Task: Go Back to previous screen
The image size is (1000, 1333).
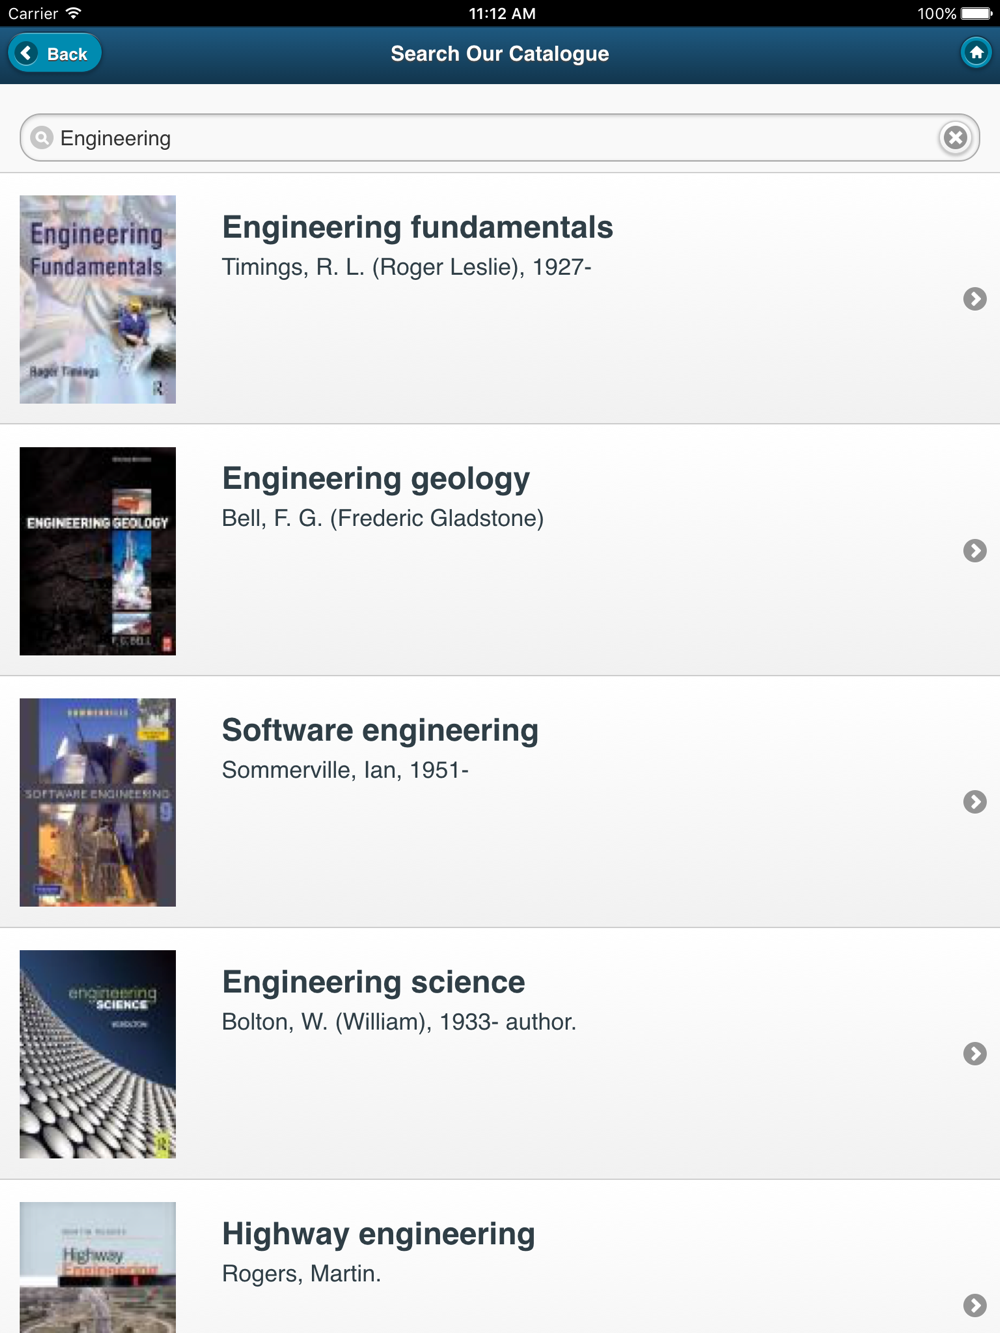Action: pyautogui.click(x=55, y=54)
